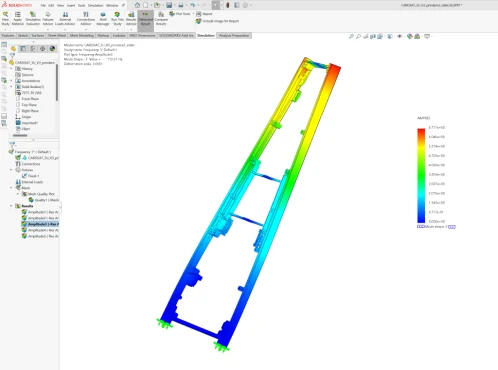Select the Amplitude1 result plot
This screenshot has height=370, width=498.
pyautogui.click(x=40, y=212)
